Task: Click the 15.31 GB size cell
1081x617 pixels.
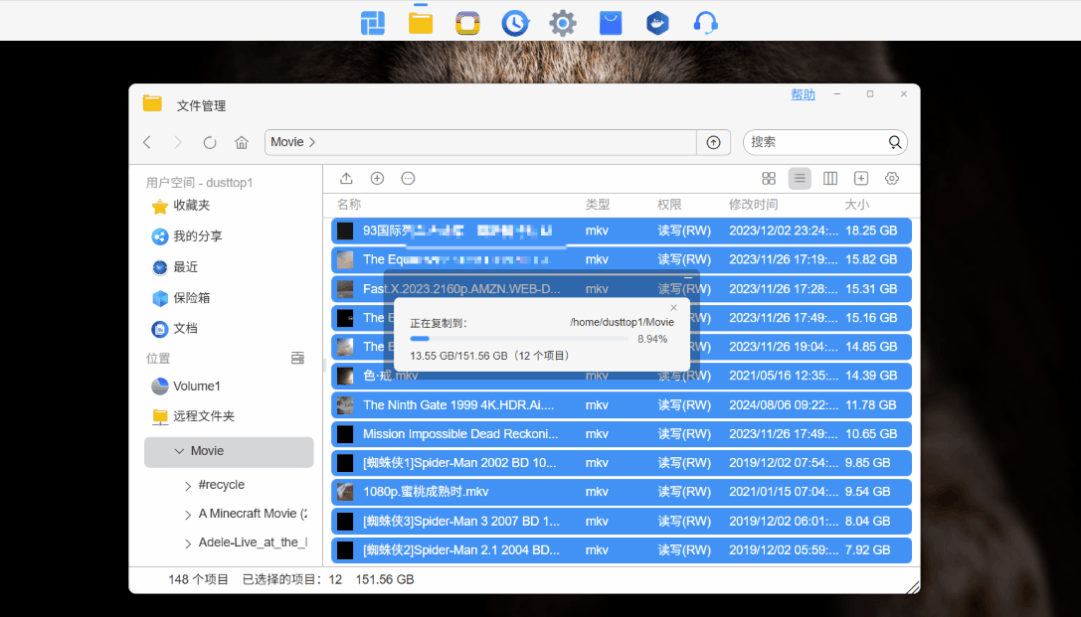Action: [x=871, y=289]
